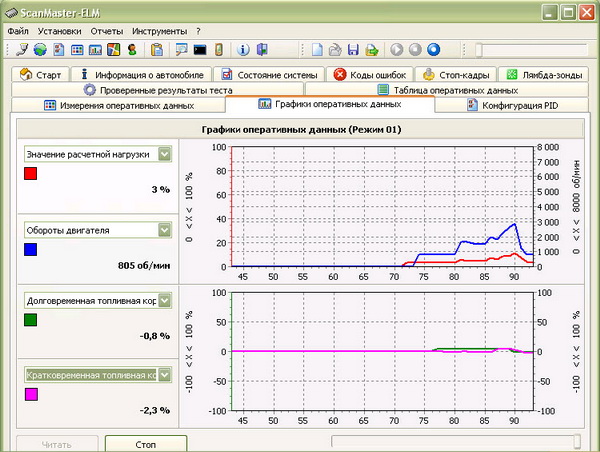Open the Файл menu
This screenshot has height=452, width=600.
click(x=18, y=31)
